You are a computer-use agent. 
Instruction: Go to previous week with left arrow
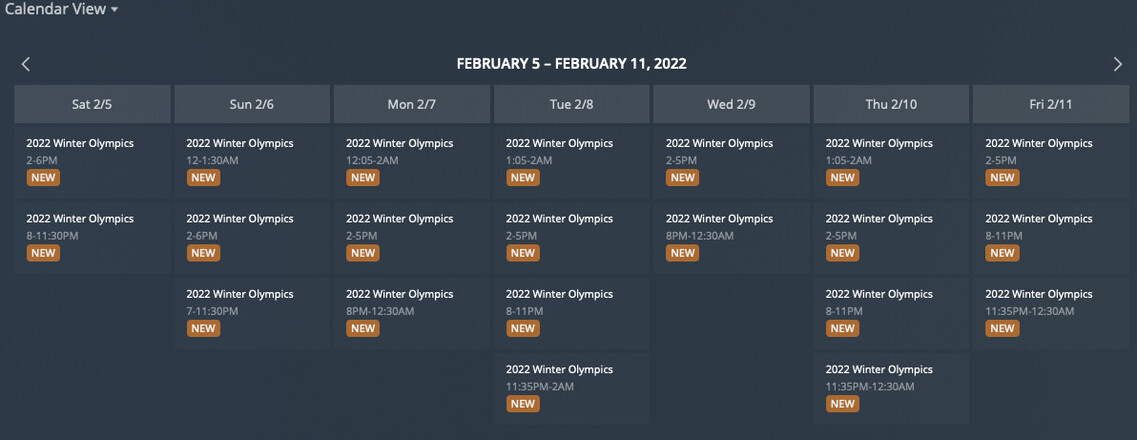(x=26, y=64)
